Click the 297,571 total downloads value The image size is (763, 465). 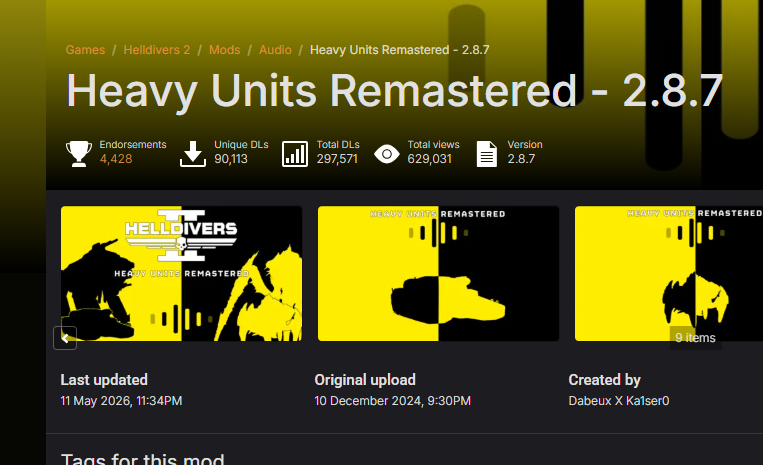(337, 159)
